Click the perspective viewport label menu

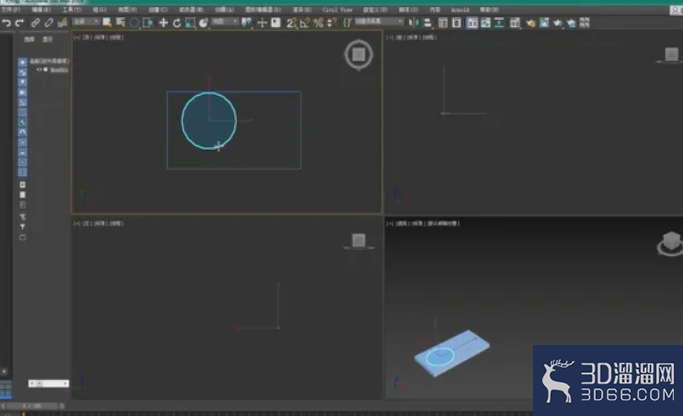(x=423, y=223)
